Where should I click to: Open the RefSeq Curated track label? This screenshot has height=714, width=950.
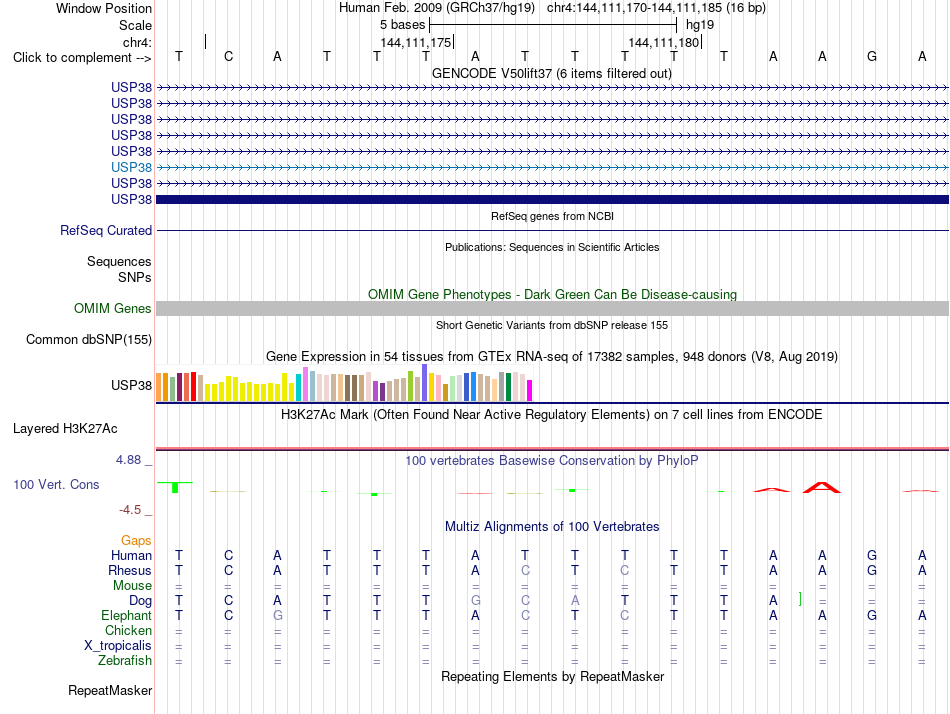106,230
